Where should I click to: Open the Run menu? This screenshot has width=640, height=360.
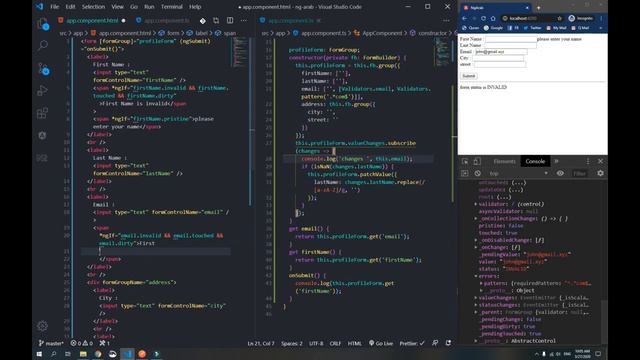(149, 7)
